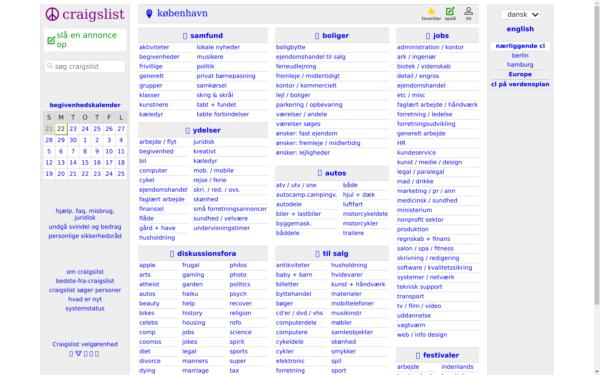This screenshot has height=375, width=600.
Task: Open the boligbytte category
Action: (290, 47)
